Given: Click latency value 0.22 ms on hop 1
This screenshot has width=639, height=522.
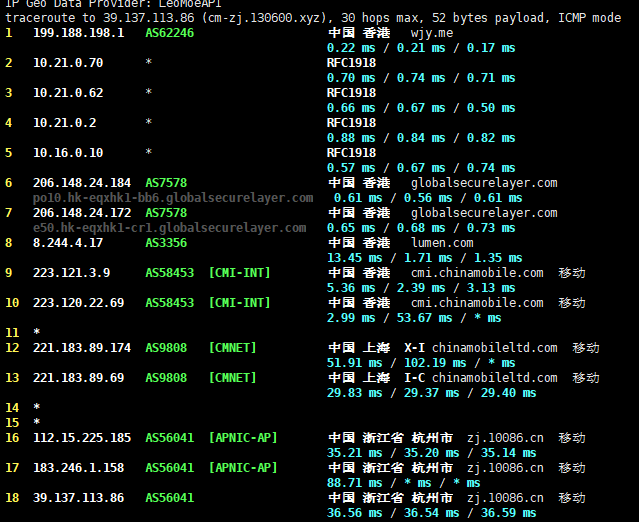Looking at the screenshot, I should (x=351, y=48).
